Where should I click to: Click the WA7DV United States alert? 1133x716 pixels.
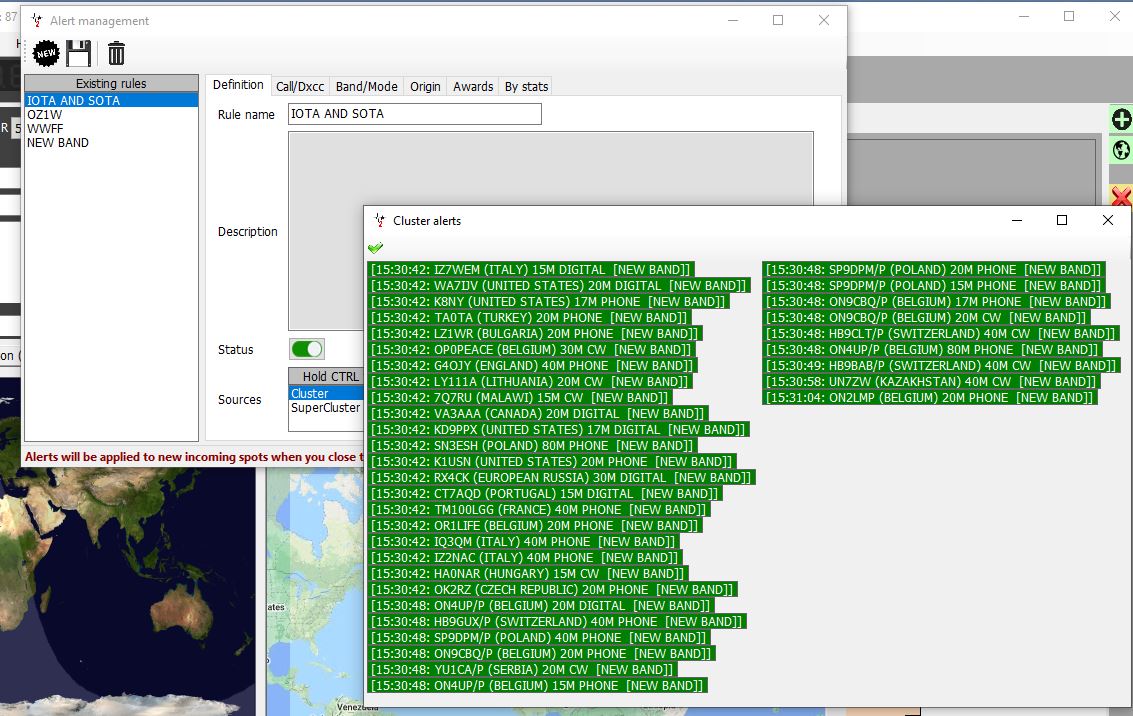[x=559, y=285]
